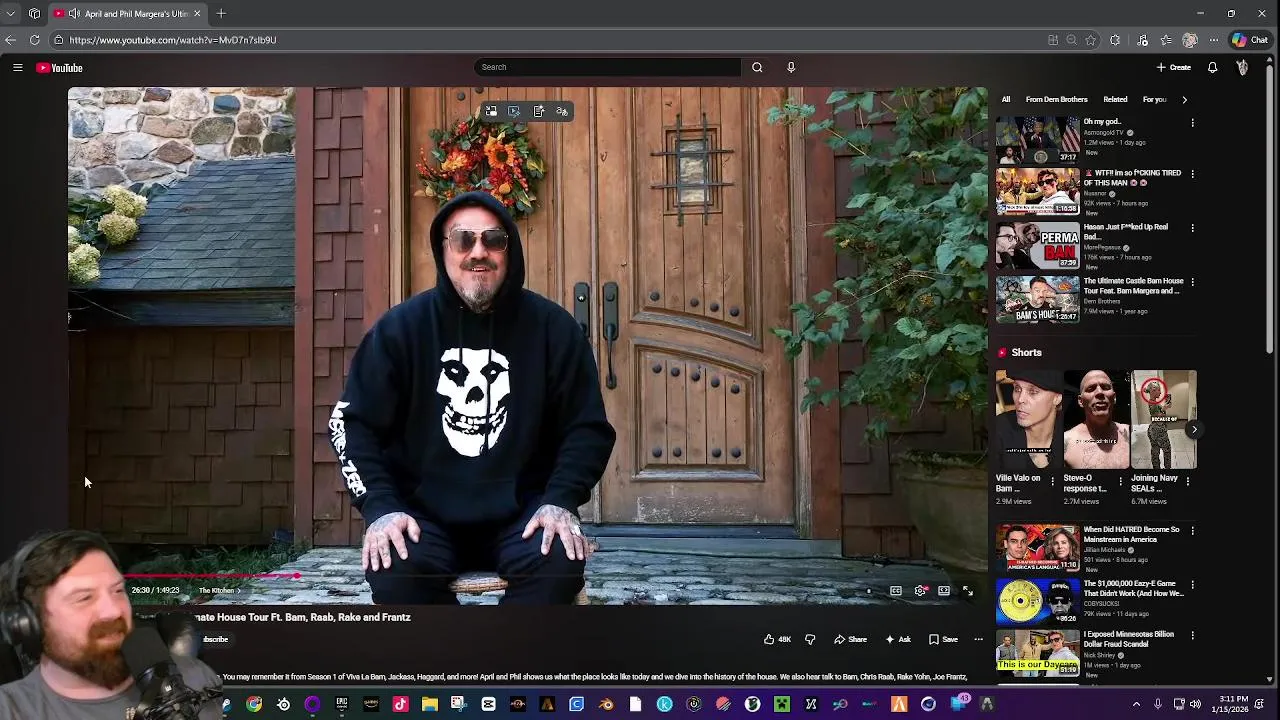Click the search magnifier button
The height and width of the screenshot is (720, 1280).
pos(757,67)
